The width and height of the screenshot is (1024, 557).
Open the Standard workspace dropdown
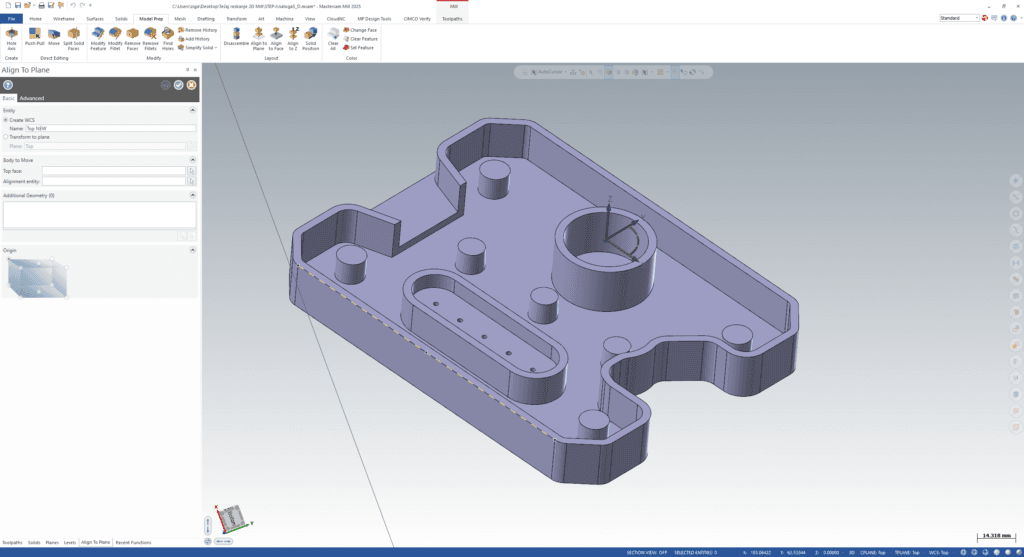click(960, 18)
